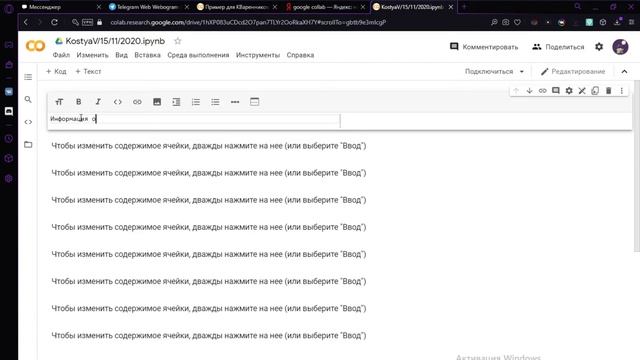Viewport: 640px width, 360px height.
Task: Click the page vertical scrollbar
Action: tap(636, 167)
